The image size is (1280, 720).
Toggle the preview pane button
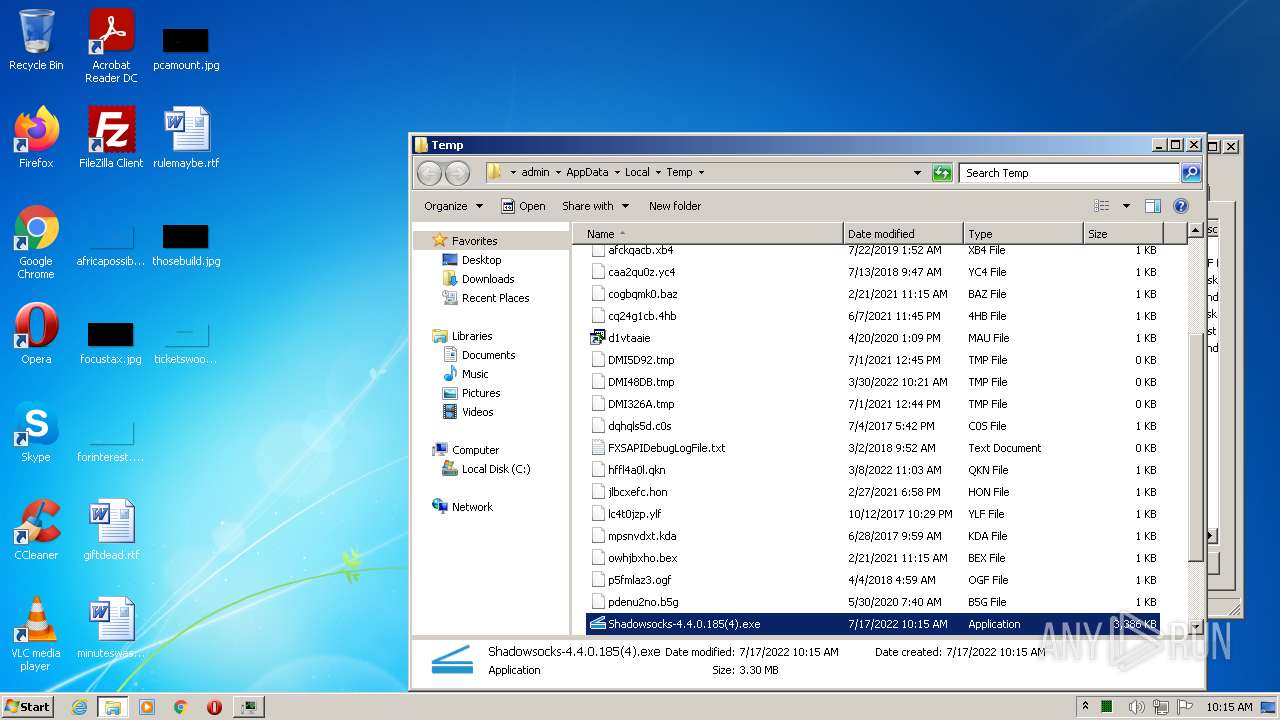point(1152,206)
